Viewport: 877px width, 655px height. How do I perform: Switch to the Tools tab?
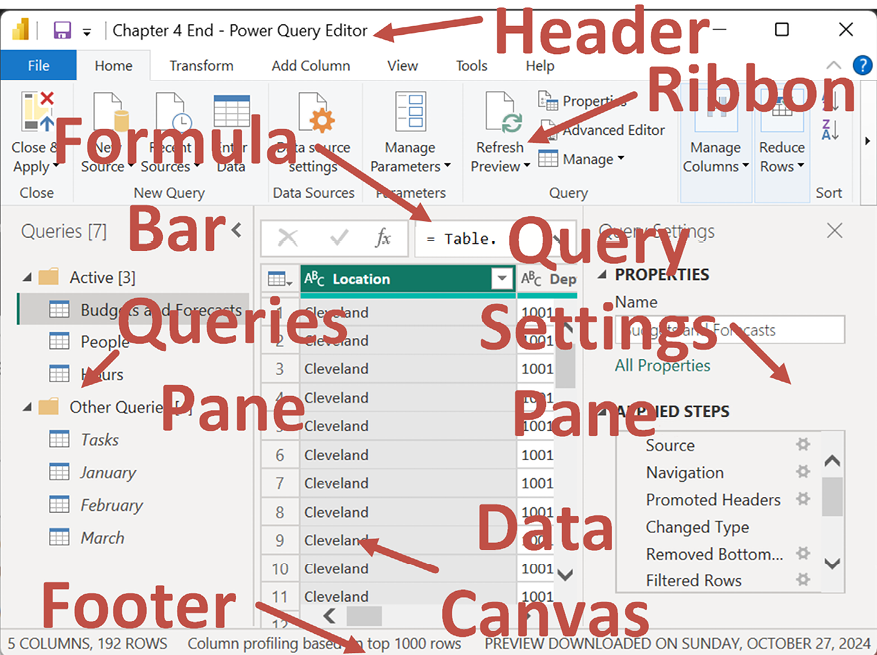pyautogui.click(x=471, y=65)
